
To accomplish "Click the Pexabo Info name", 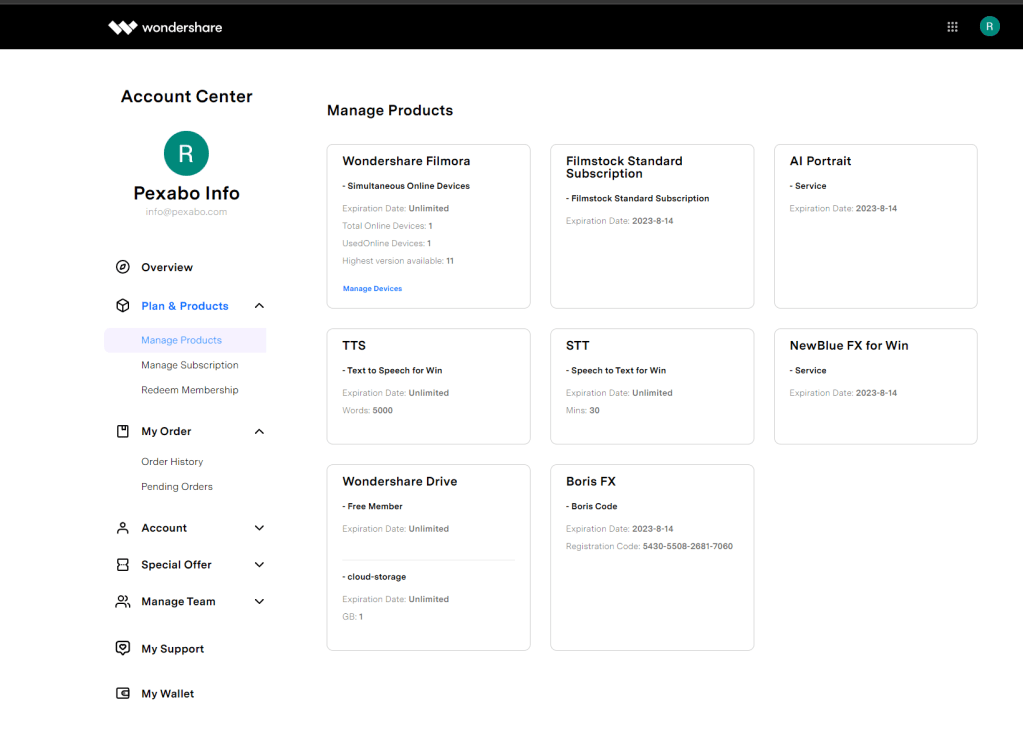I will pyautogui.click(x=187, y=193).
